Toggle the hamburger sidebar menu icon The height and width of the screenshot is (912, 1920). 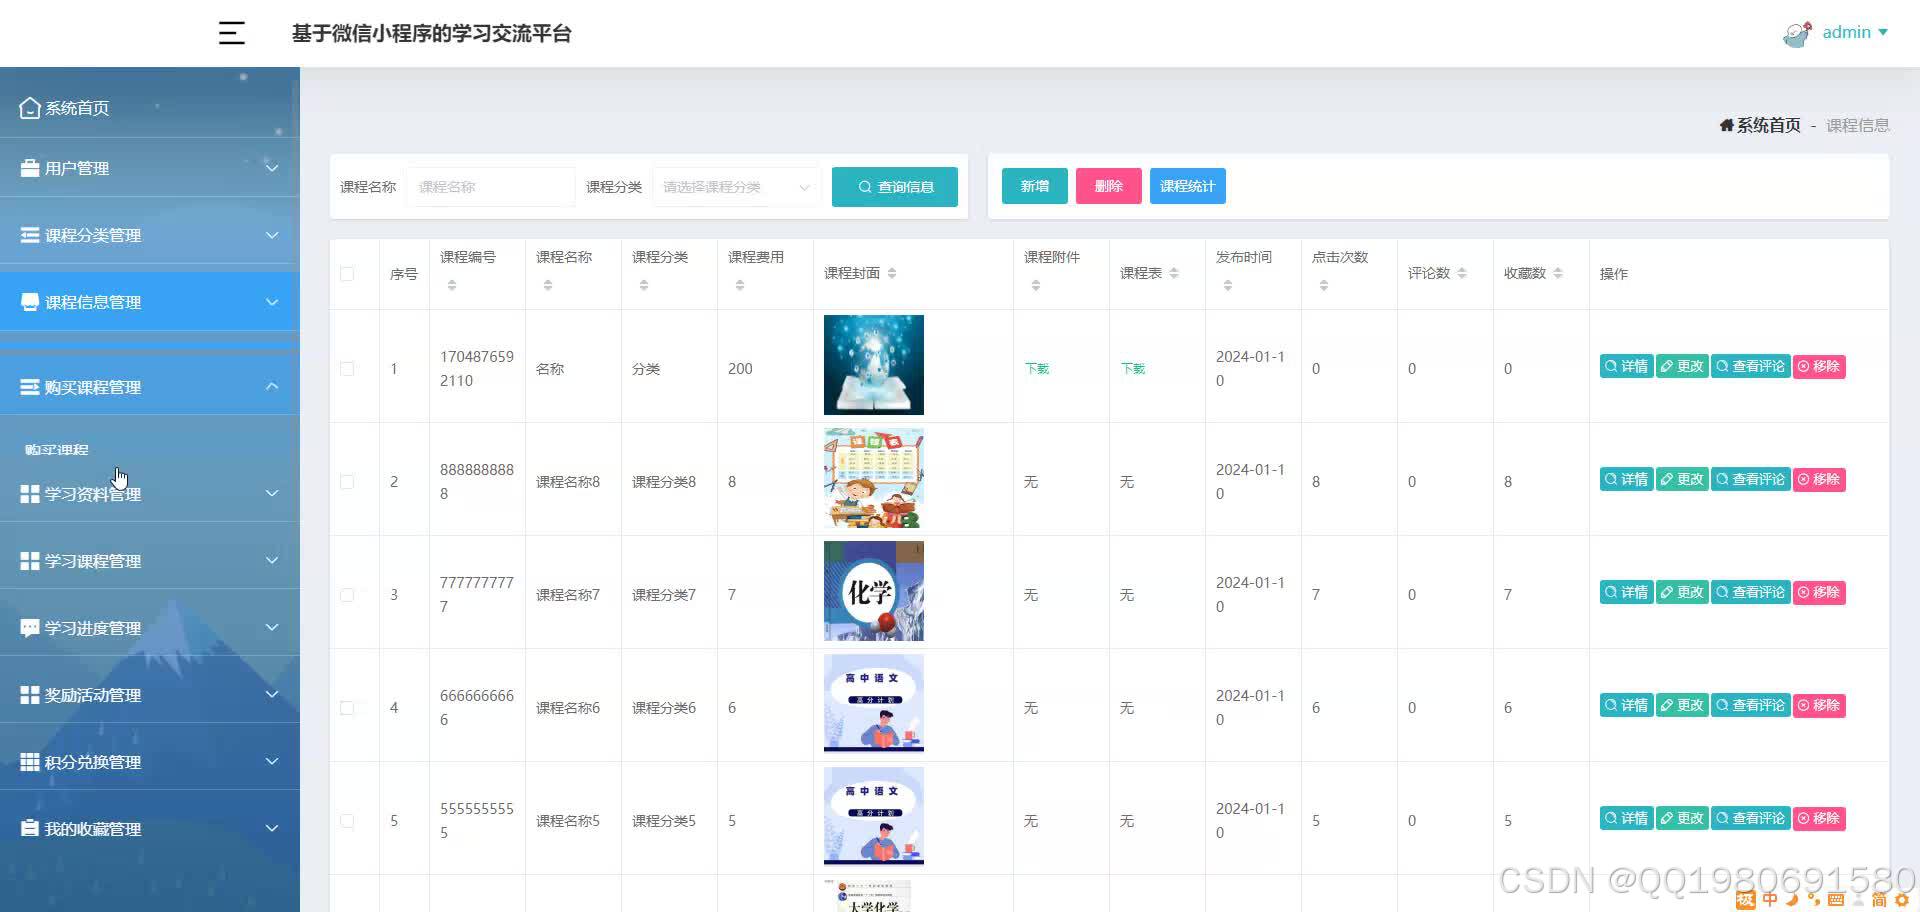[231, 33]
